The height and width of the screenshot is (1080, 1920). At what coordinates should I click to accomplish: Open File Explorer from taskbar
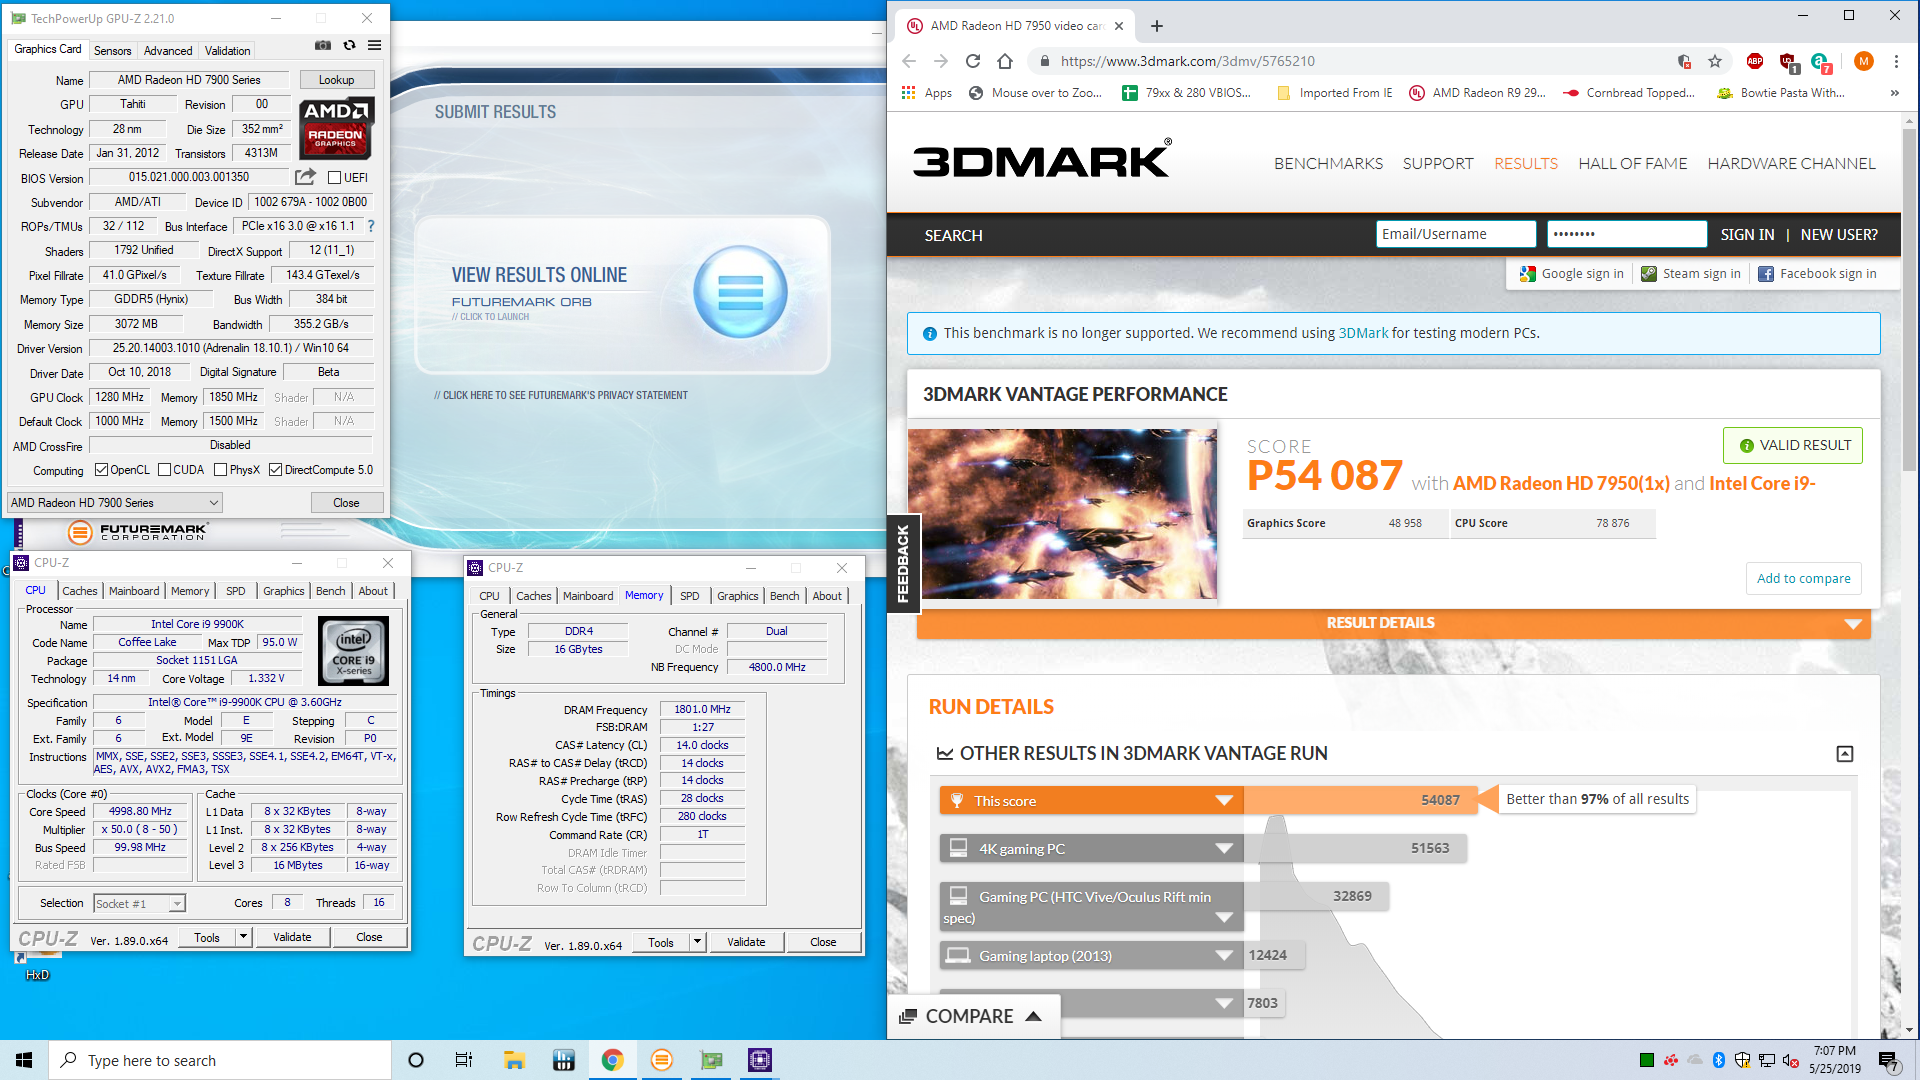[x=514, y=1060]
